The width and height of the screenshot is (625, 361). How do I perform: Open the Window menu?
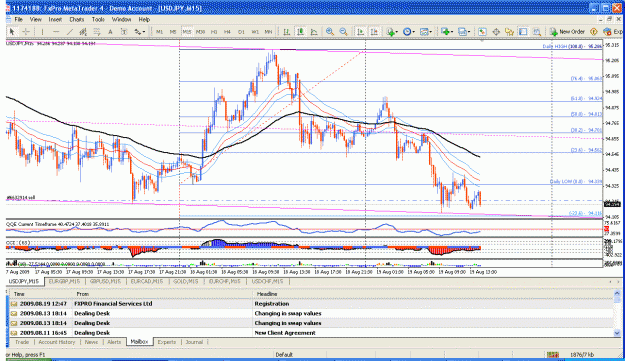tap(122, 19)
